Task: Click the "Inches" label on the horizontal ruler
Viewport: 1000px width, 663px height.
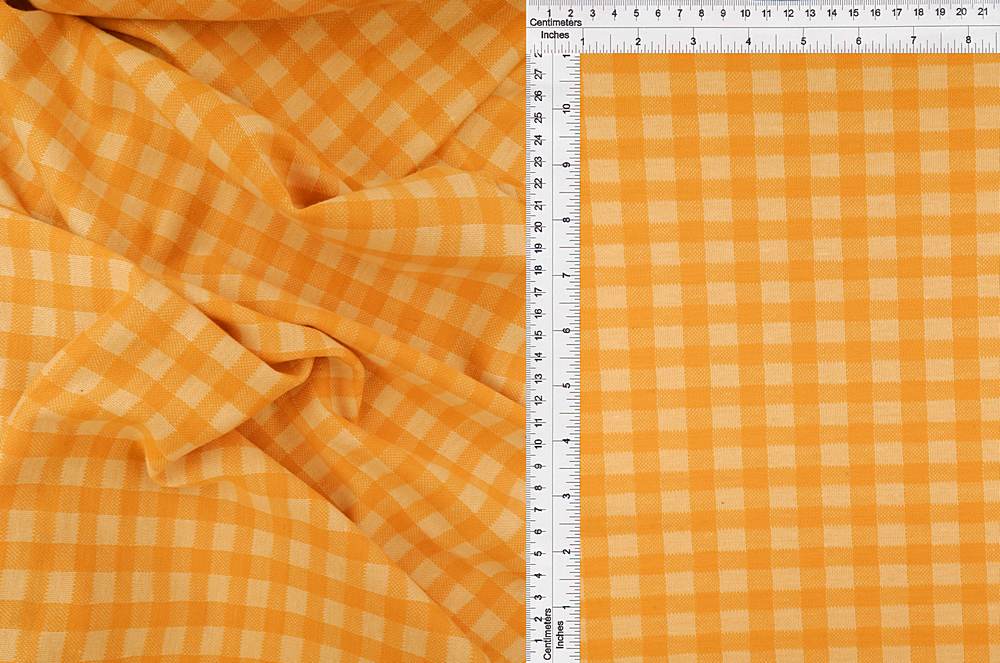Action: pos(555,35)
